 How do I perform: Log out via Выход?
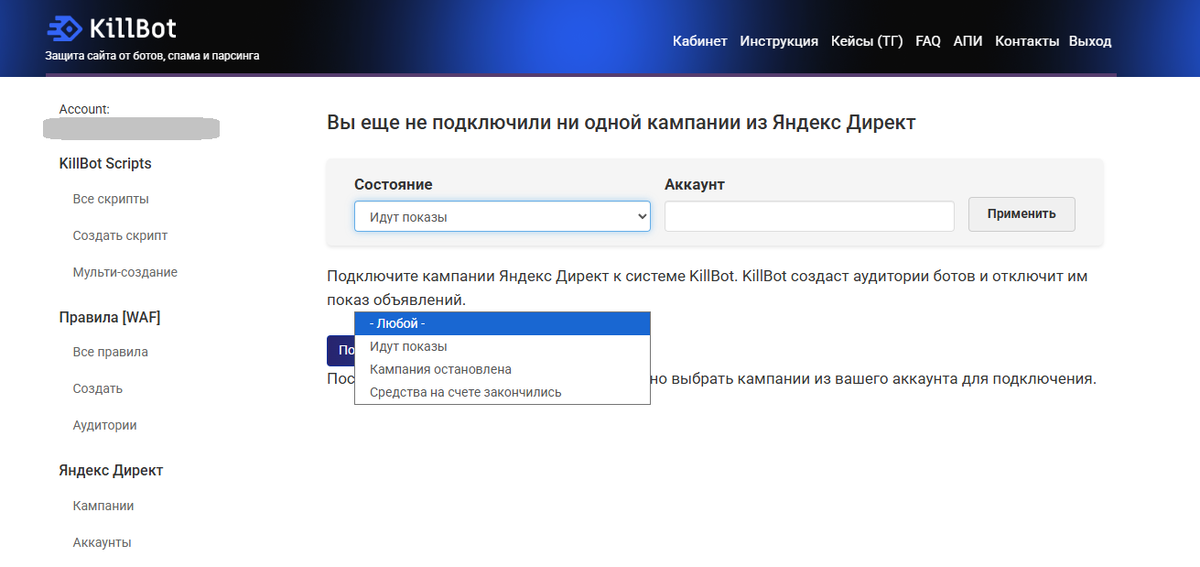pyautogui.click(x=1090, y=41)
